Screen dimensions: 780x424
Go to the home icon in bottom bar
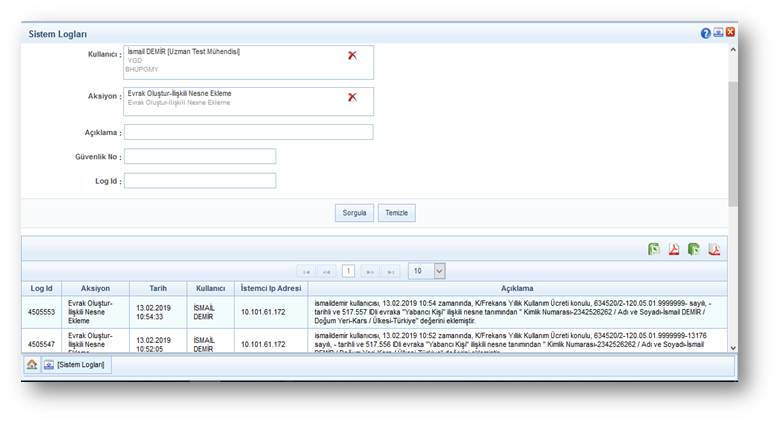32,365
